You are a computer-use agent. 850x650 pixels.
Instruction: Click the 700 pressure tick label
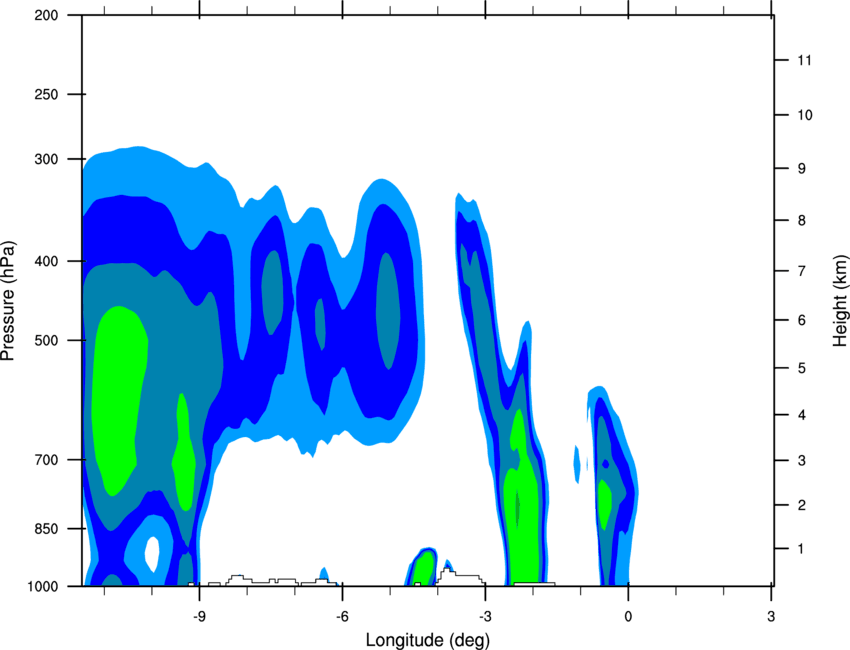coord(46,460)
